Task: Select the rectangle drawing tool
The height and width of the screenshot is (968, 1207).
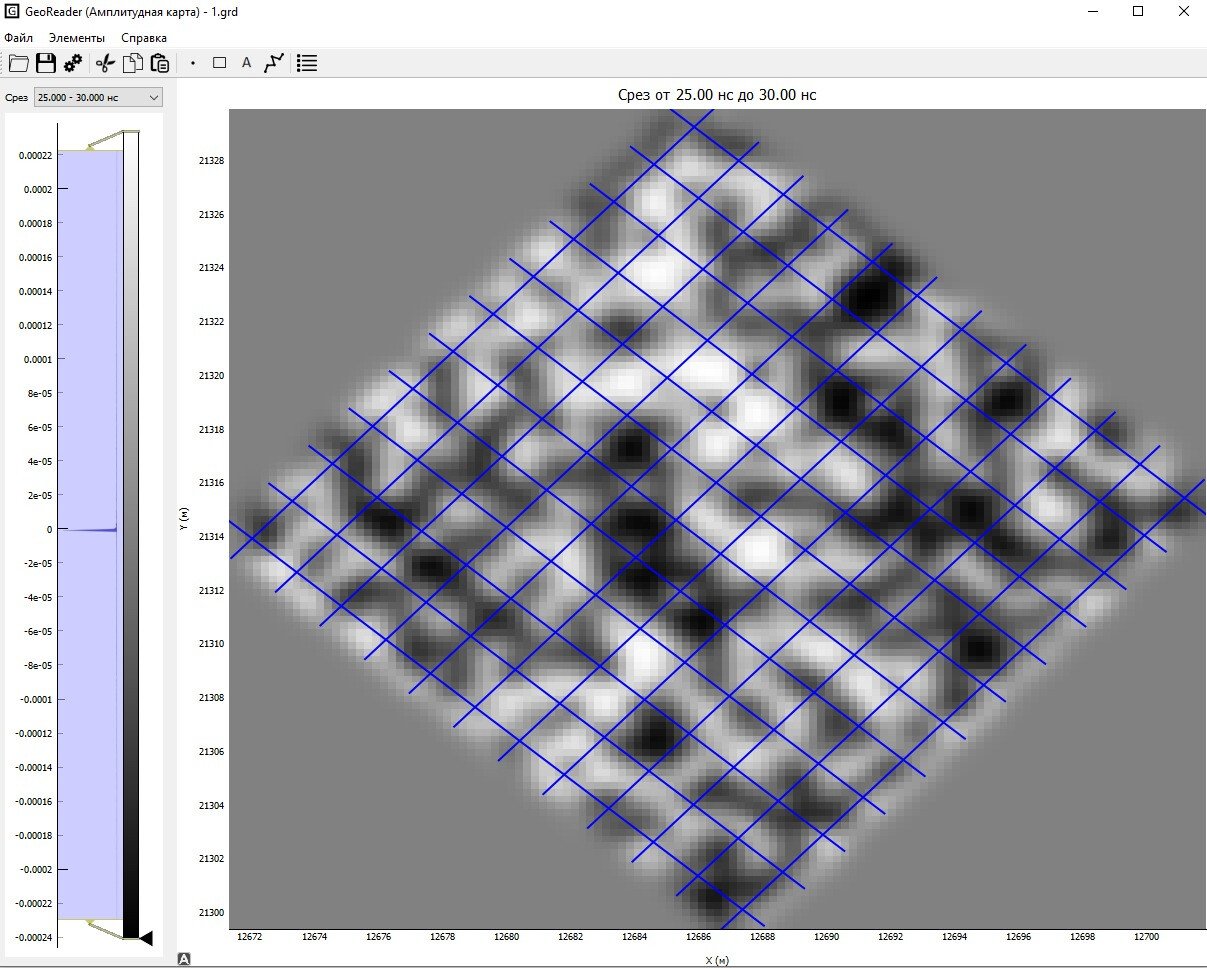Action: [220, 63]
